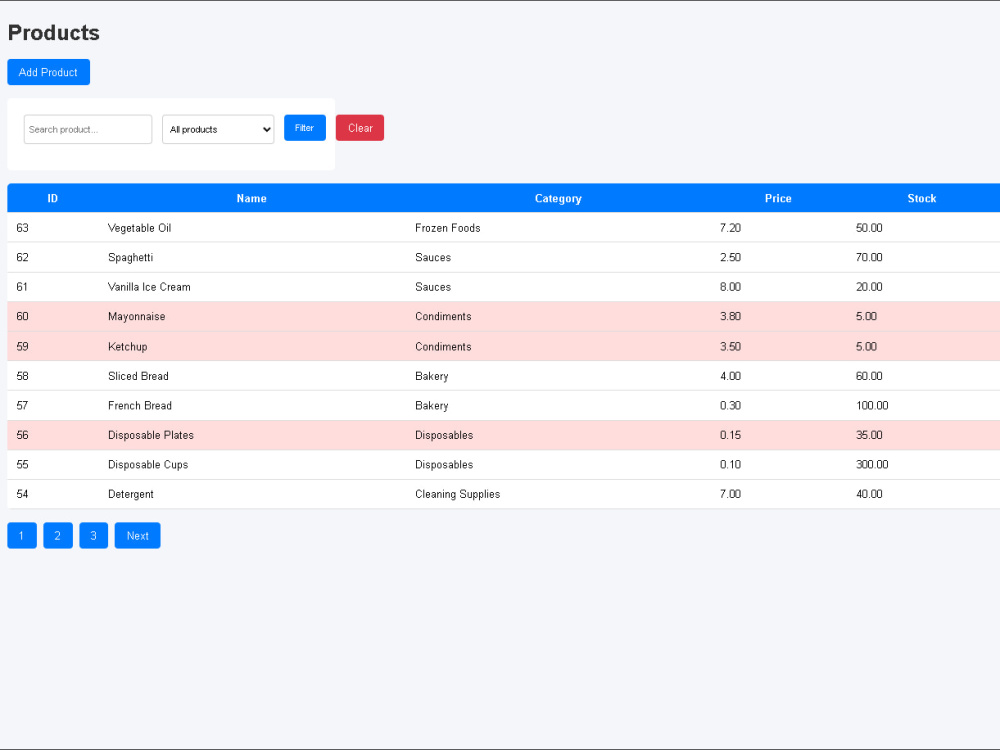The height and width of the screenshot is (750, 1000).
Task: Select the French Bread product name
Action: tap(140, 406)
